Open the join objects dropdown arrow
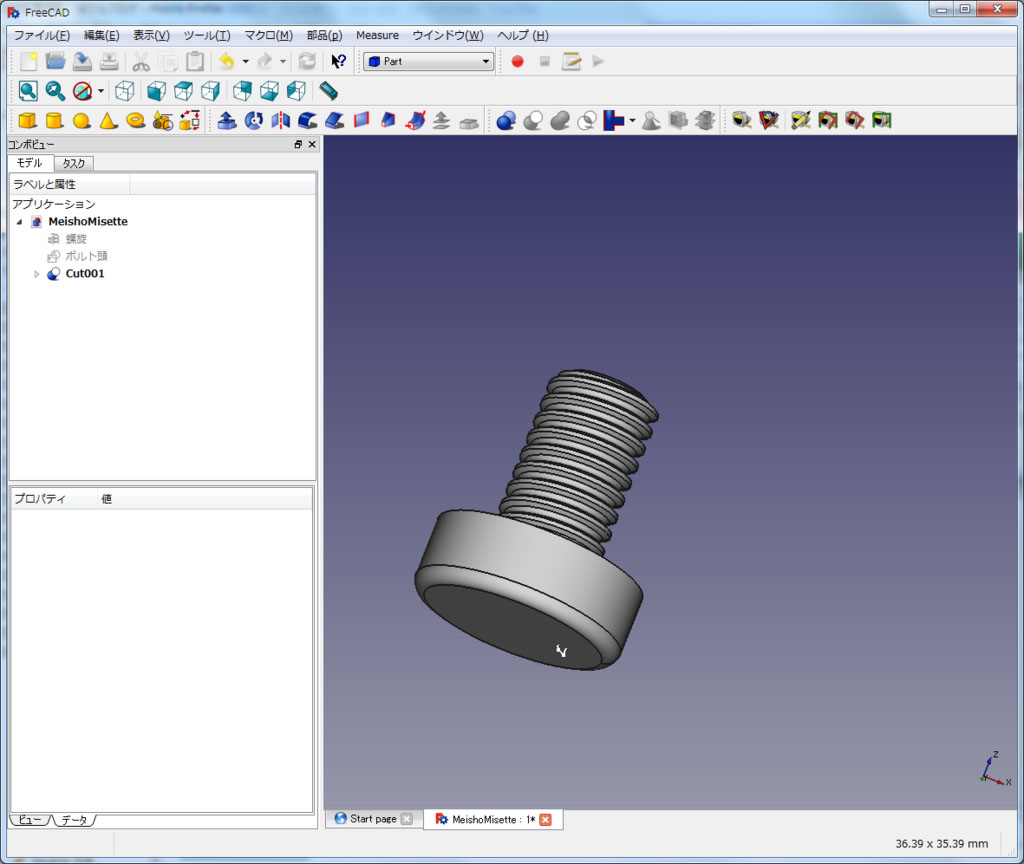Screen dimensions: 1024x864 (632, 120)
